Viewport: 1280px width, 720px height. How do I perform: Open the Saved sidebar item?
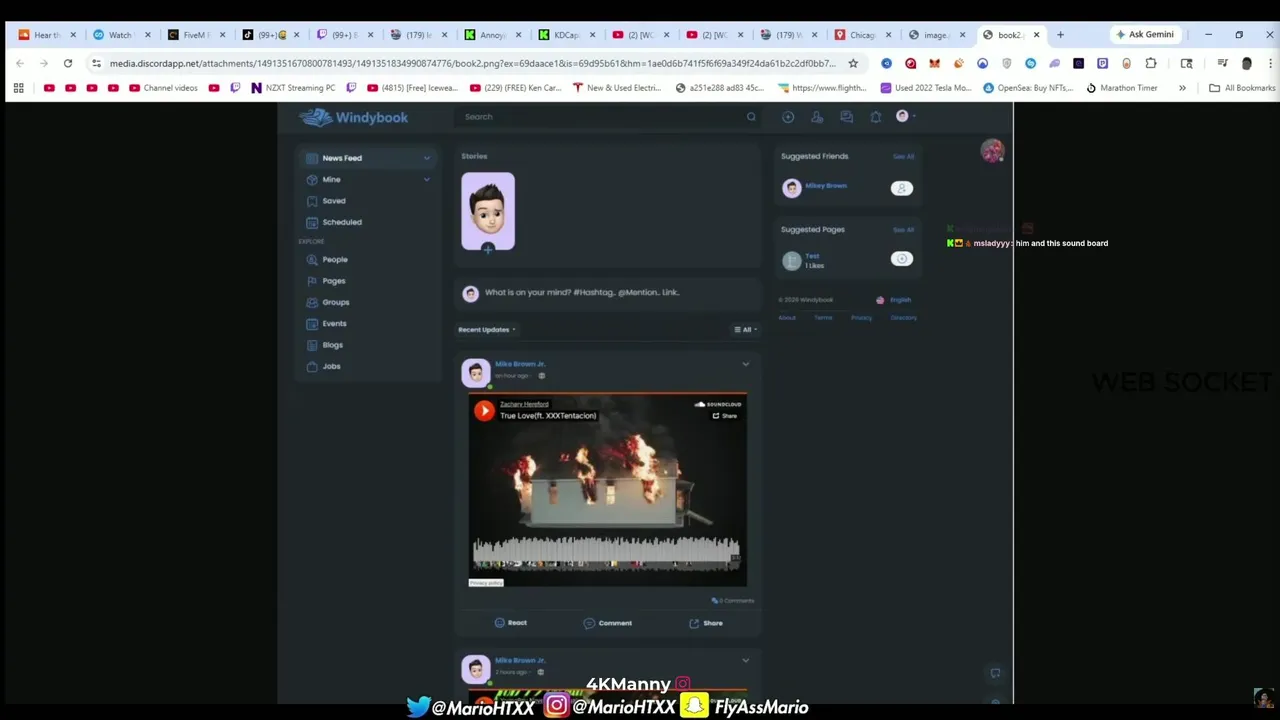333,201
